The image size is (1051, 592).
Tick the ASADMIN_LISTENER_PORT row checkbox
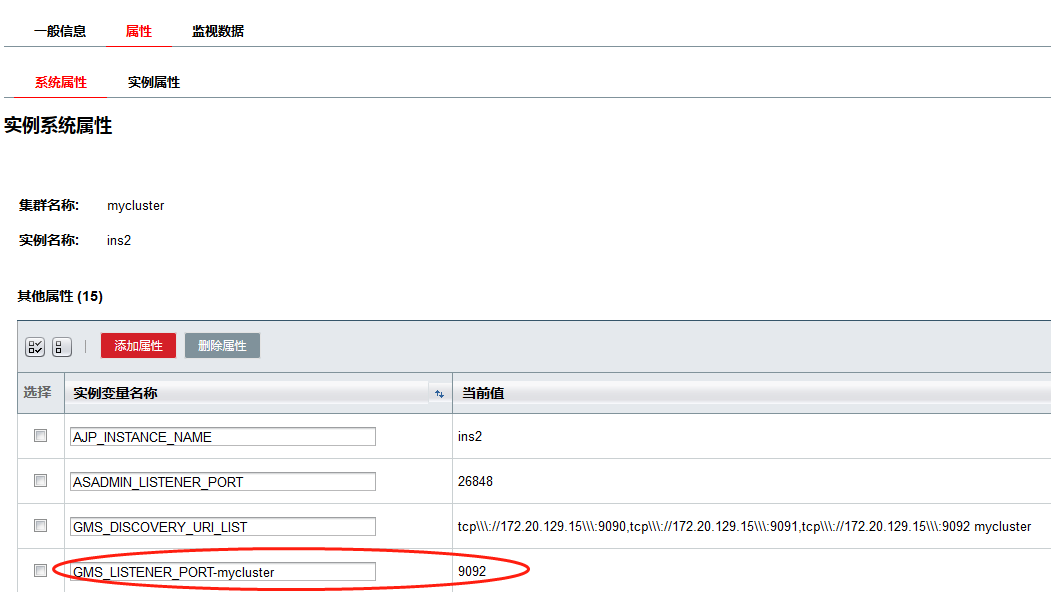tap(41, 481)
